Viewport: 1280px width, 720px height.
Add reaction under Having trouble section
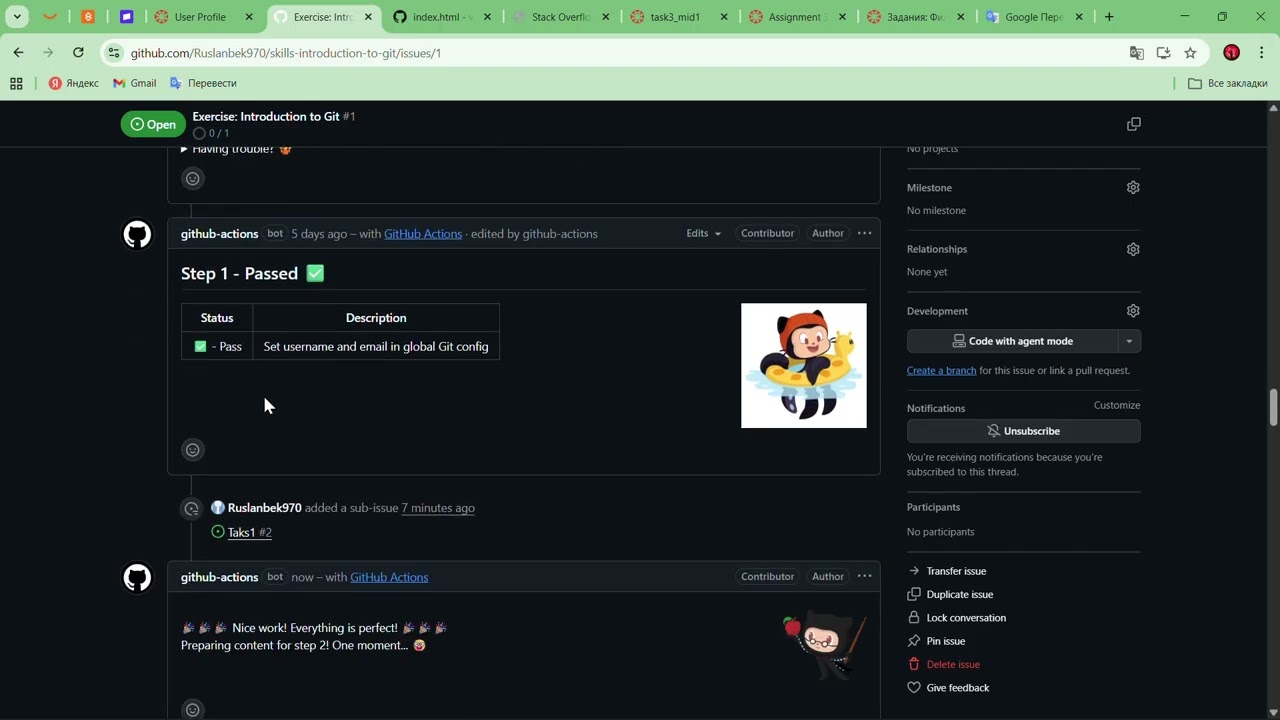(193, 179)
